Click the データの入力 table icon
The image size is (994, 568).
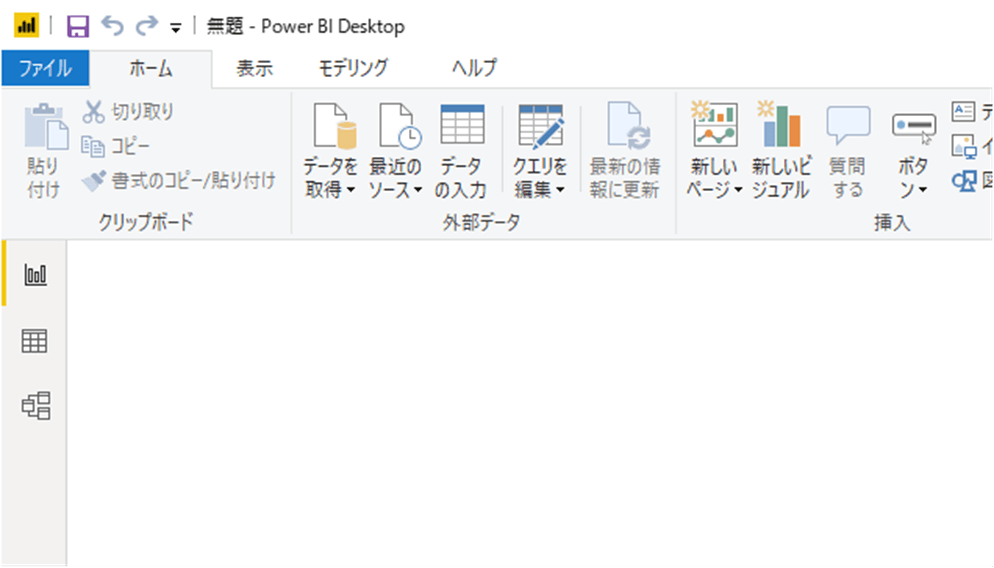463,125
